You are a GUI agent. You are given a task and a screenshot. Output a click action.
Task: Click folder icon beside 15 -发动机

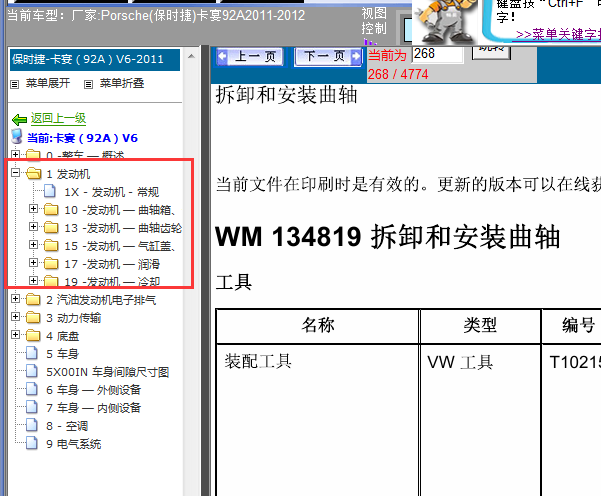[x=51, y=245]
